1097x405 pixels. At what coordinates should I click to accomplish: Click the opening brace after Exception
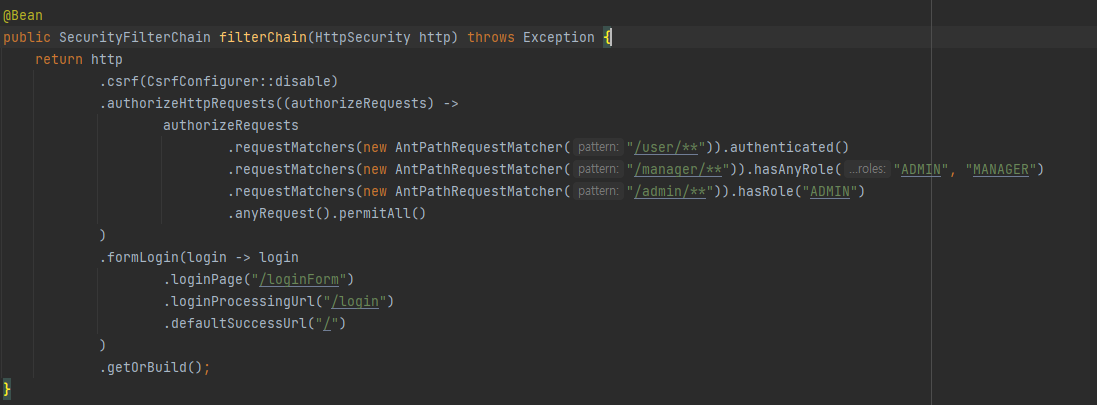coord(607,37)
